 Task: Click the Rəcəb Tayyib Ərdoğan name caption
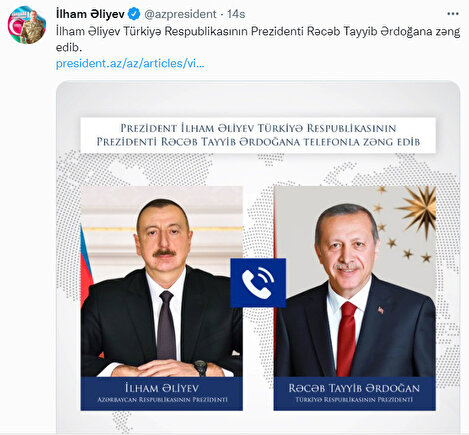click(x=354, y=388)
